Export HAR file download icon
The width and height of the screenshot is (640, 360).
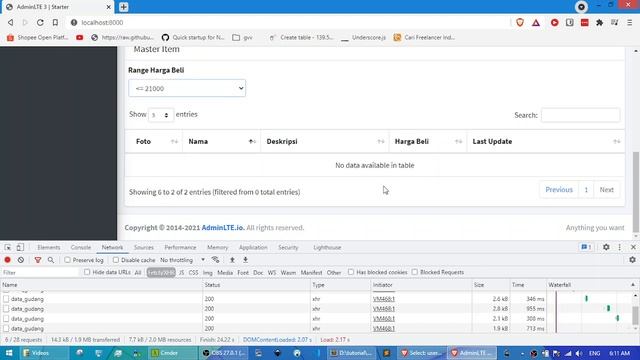pos(245,260)
